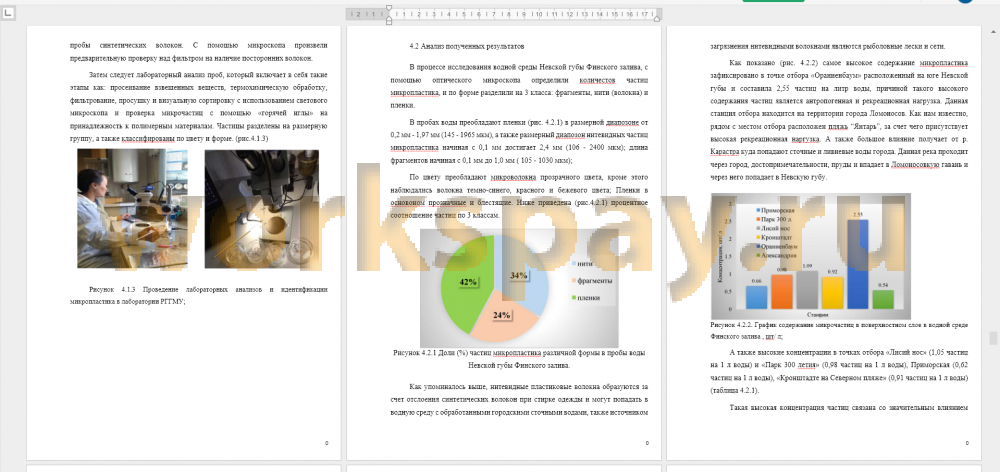Viewport: 1000px width, 472px height.
Task: Click the green Александрия bar
Action: pos(882,299)
